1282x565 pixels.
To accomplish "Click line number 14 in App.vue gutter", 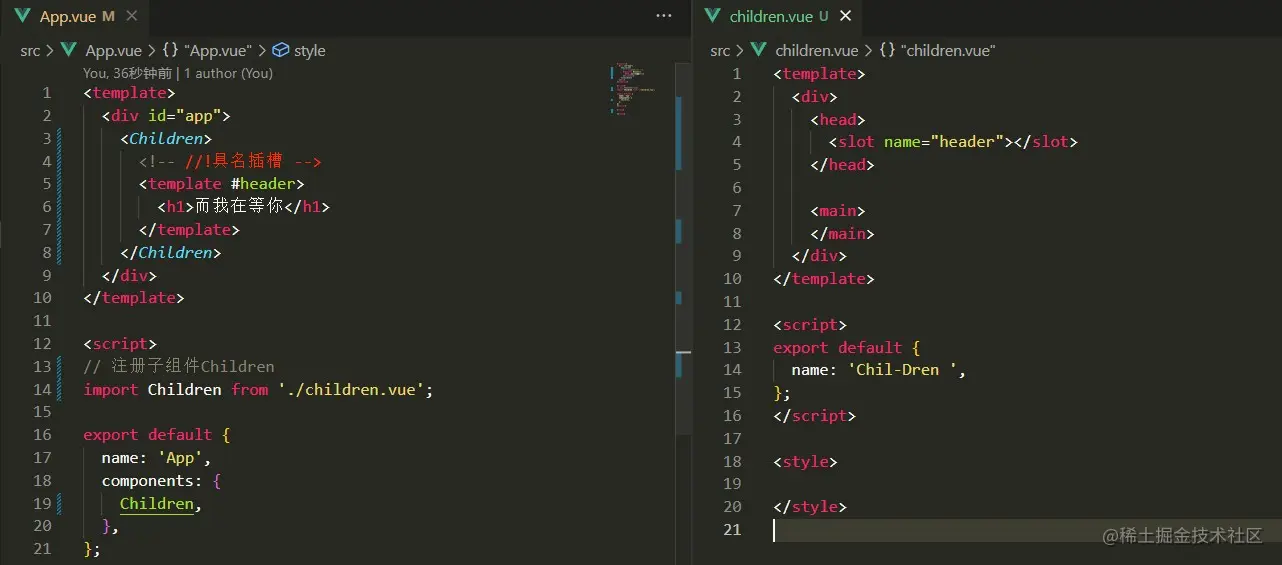I will [42, 390].
